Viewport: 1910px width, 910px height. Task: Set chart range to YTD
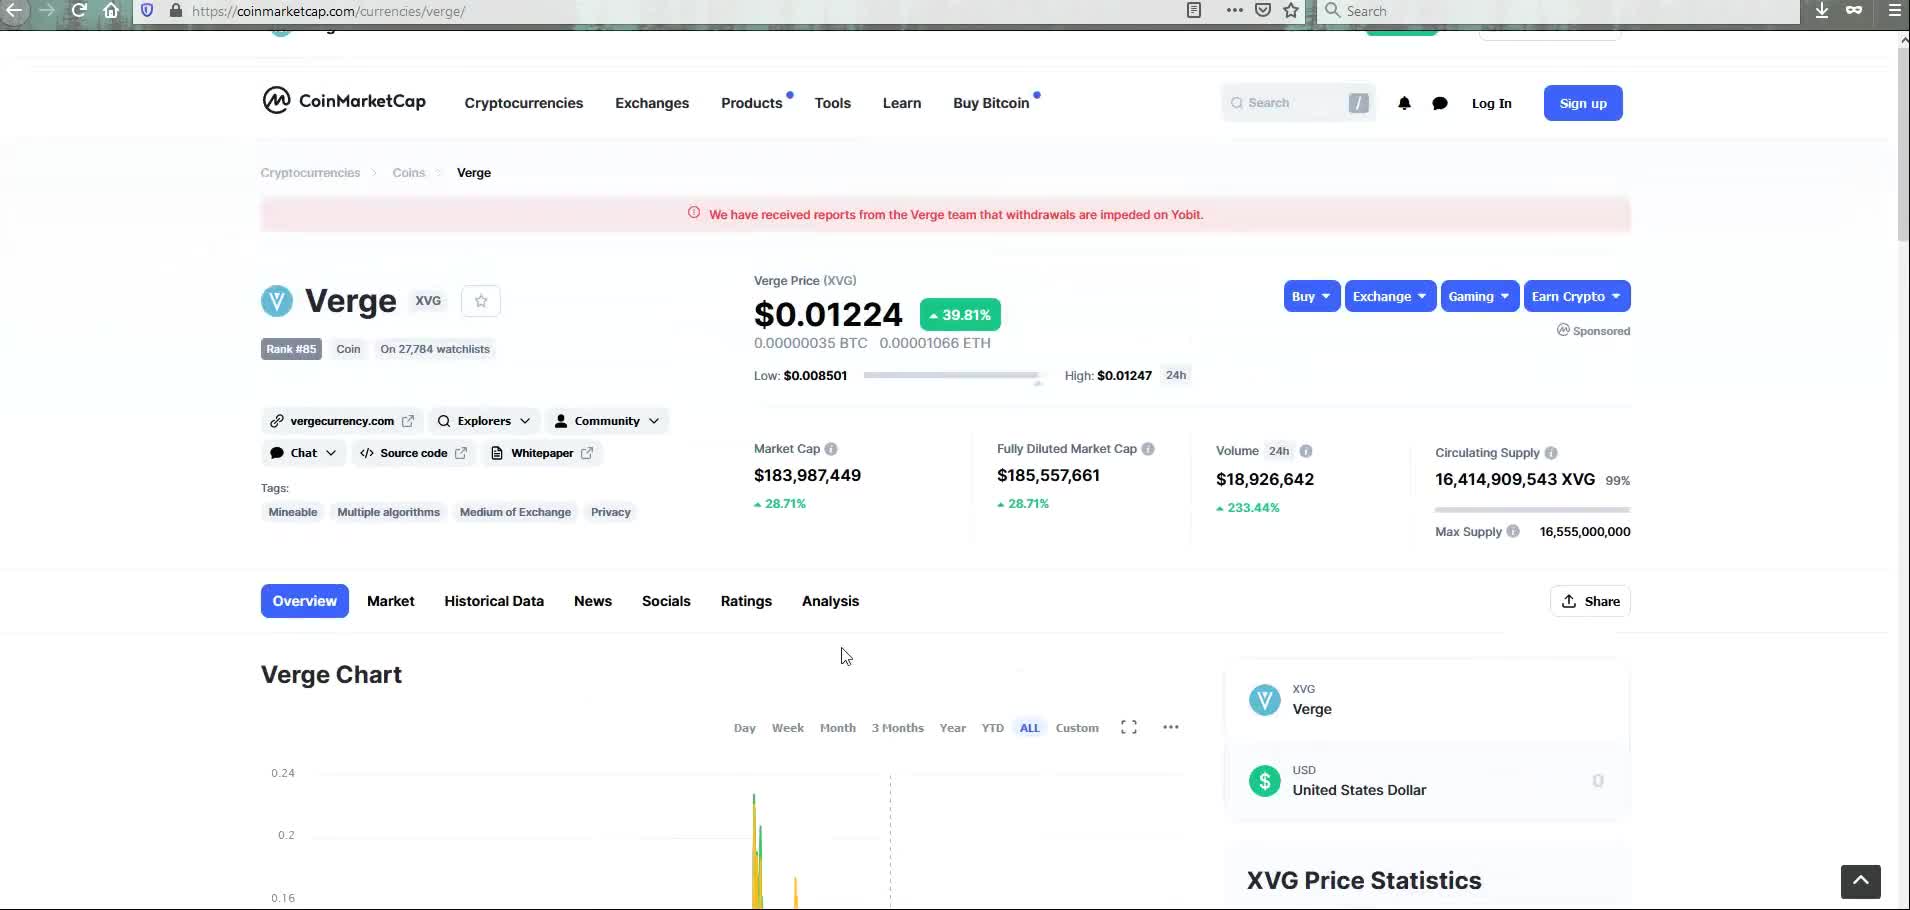992,728
